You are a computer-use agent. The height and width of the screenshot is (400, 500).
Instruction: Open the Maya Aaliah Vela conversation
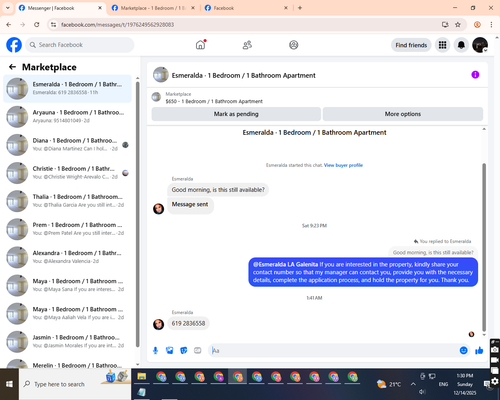tap(68, 313)
